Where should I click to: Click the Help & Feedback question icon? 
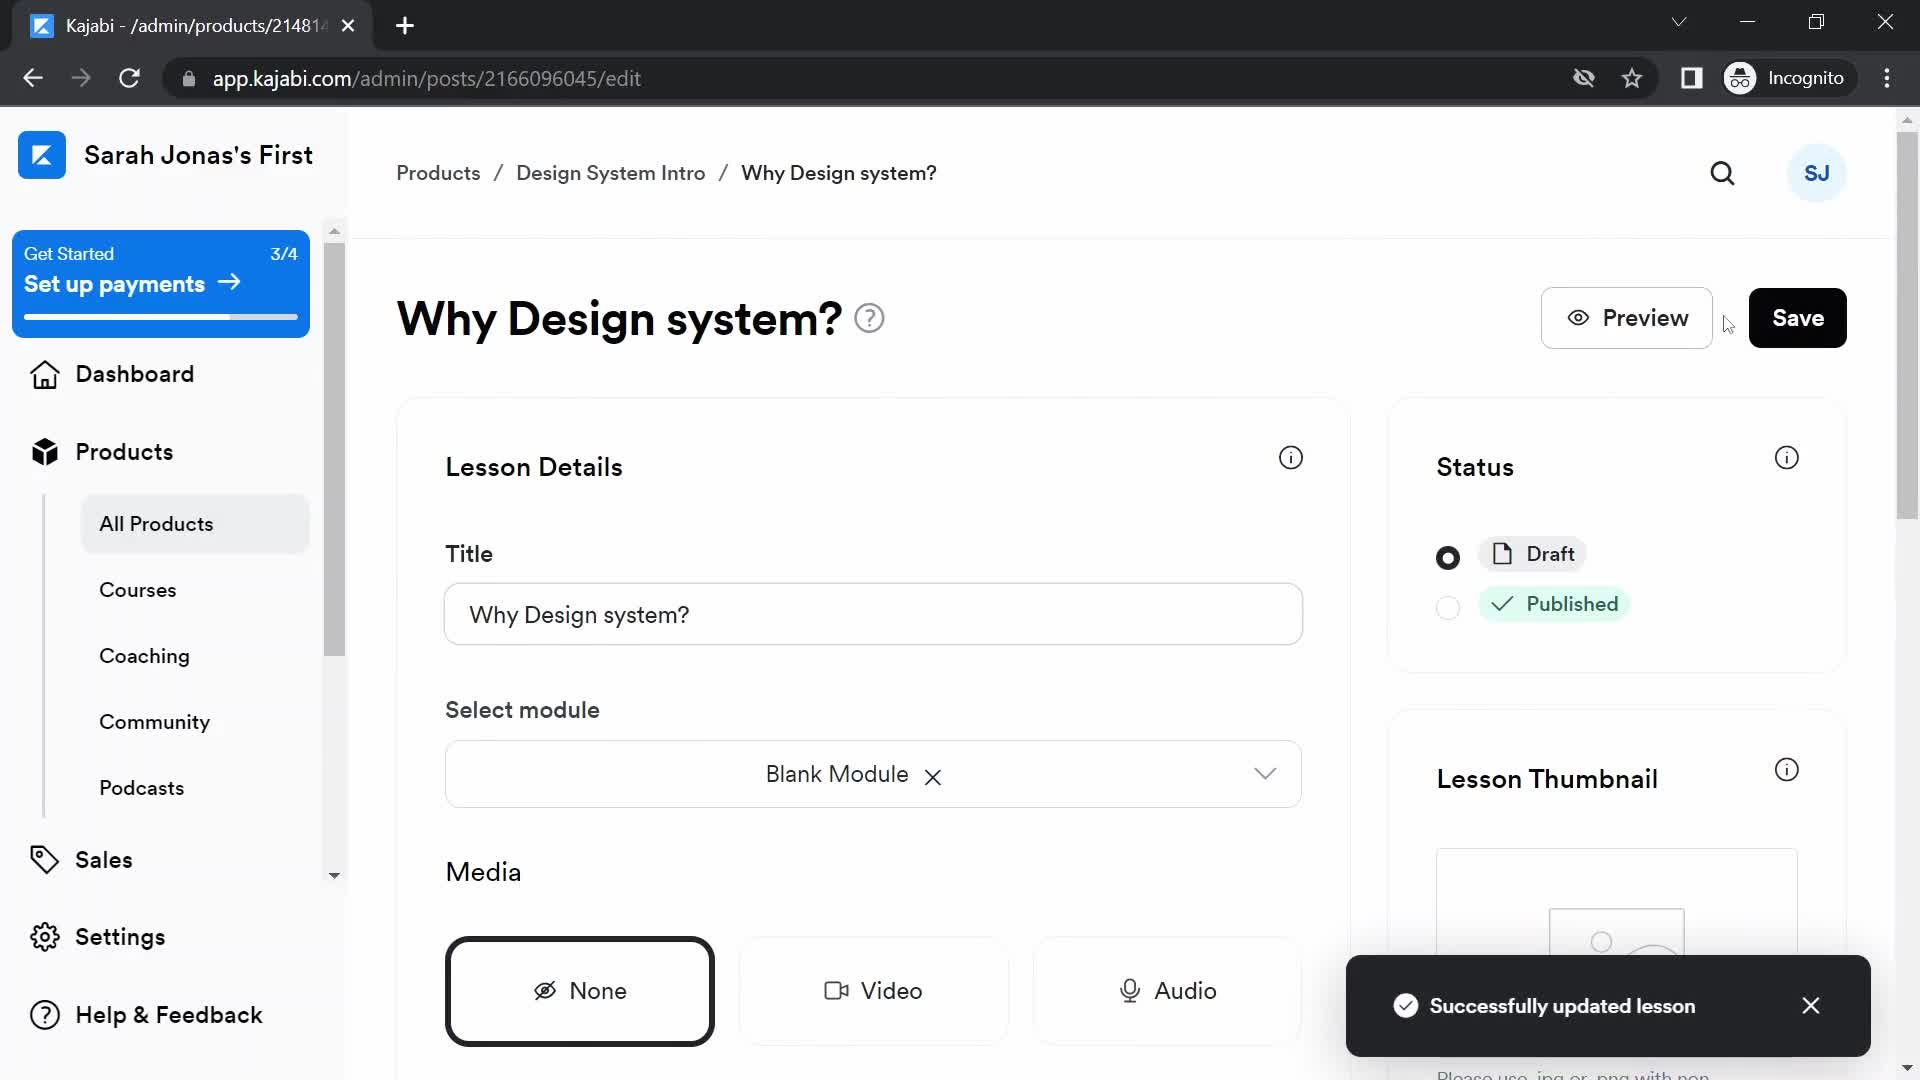click(45, 1015)
